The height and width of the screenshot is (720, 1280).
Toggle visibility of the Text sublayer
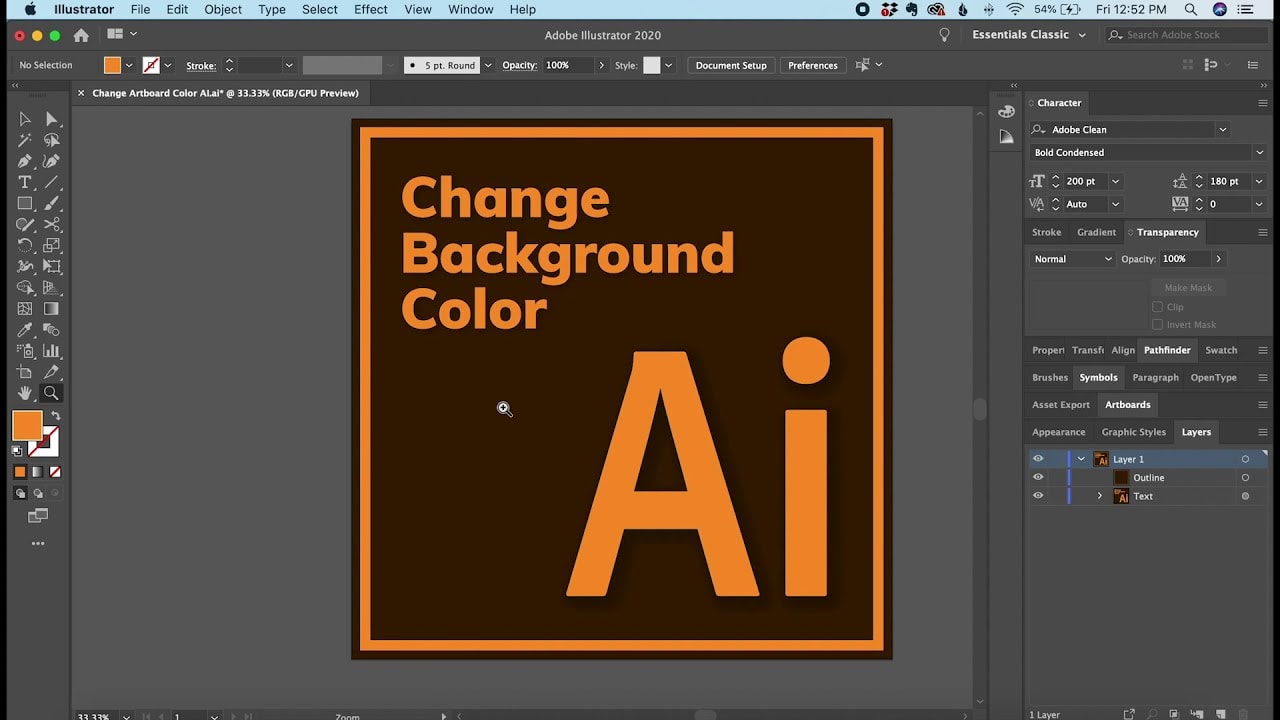click(x=1038, y=496)
